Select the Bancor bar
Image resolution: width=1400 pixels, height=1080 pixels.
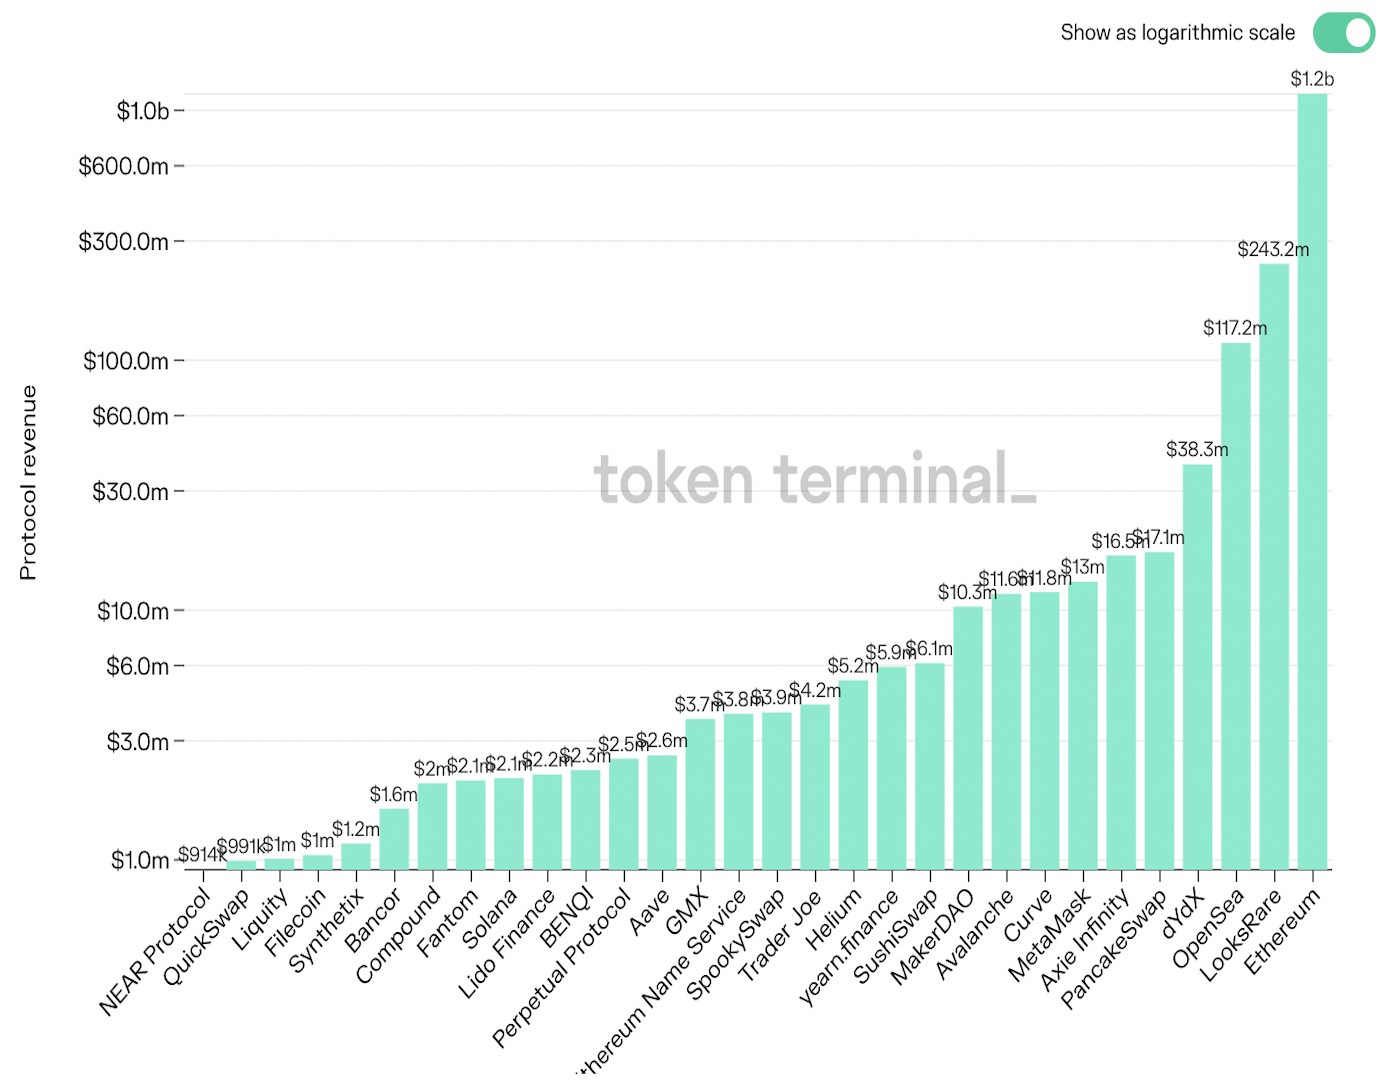394,838
